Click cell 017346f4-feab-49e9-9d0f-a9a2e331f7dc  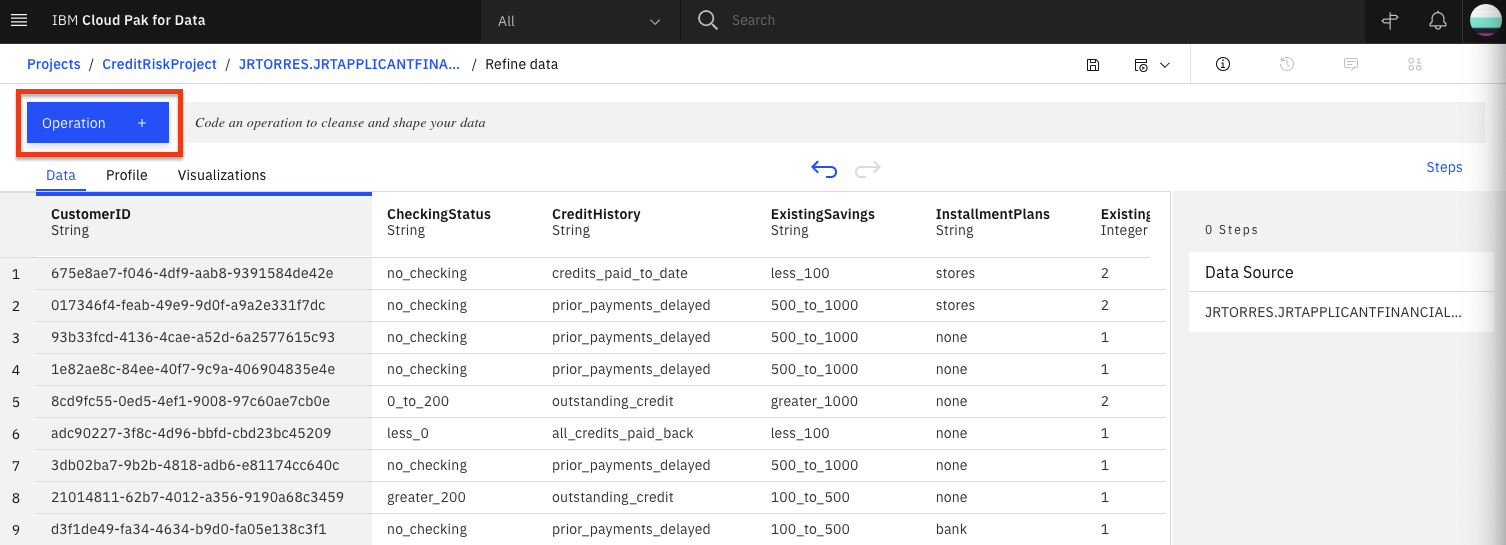point(188,305)
